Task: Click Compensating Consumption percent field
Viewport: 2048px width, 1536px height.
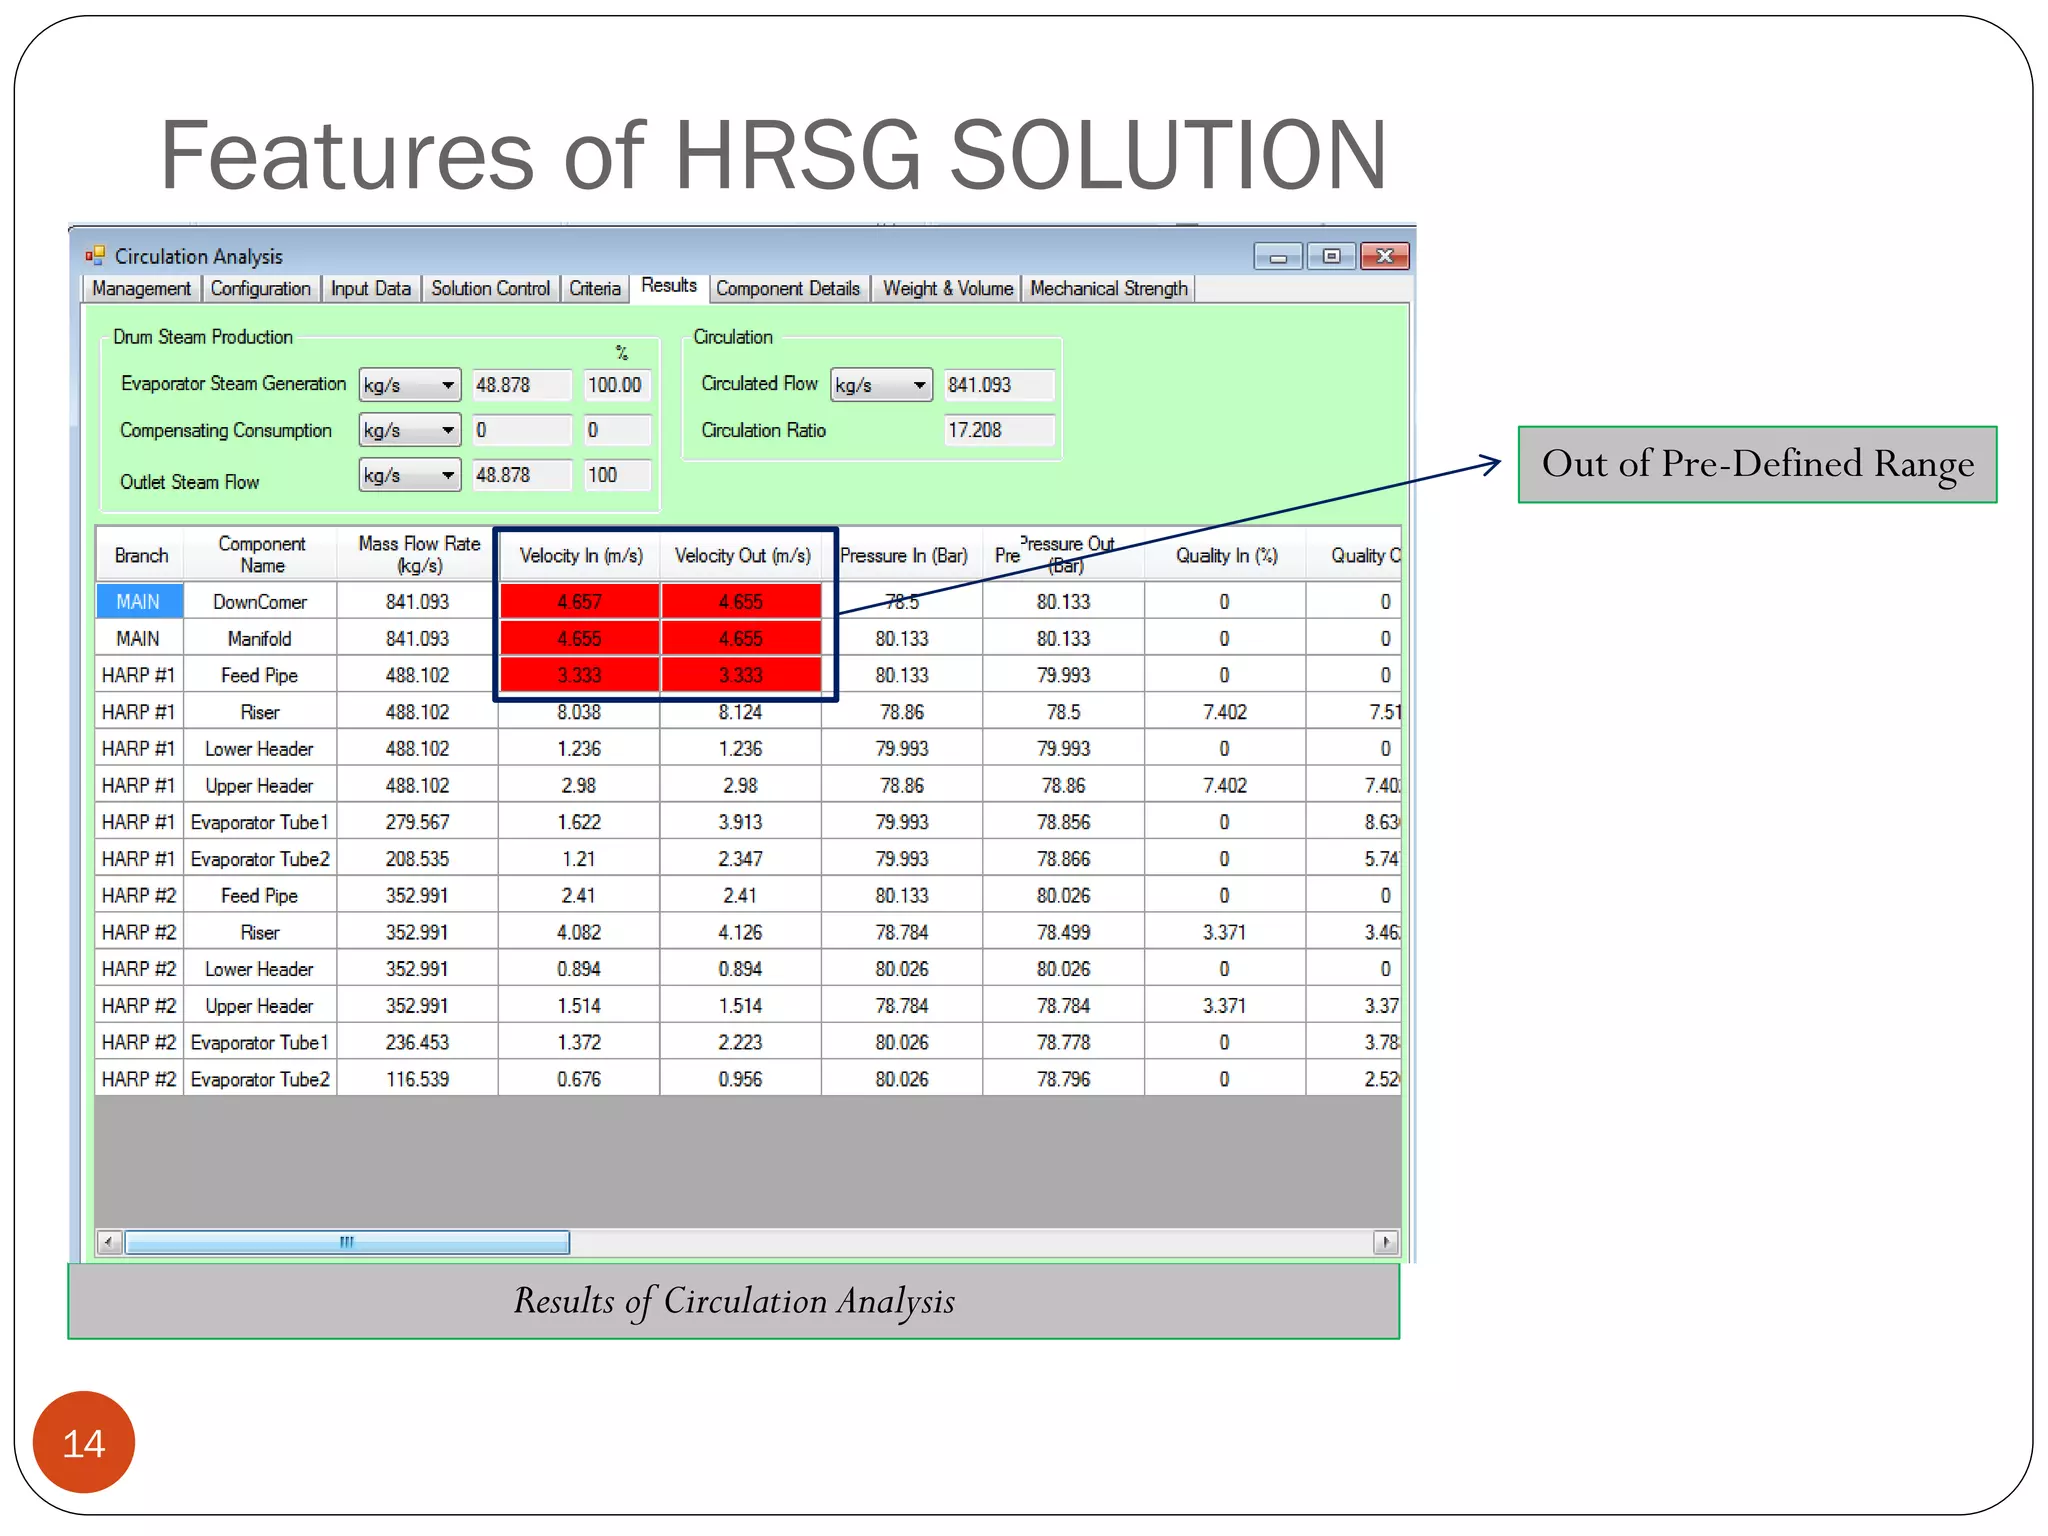Action: click(x=618, y=430)
